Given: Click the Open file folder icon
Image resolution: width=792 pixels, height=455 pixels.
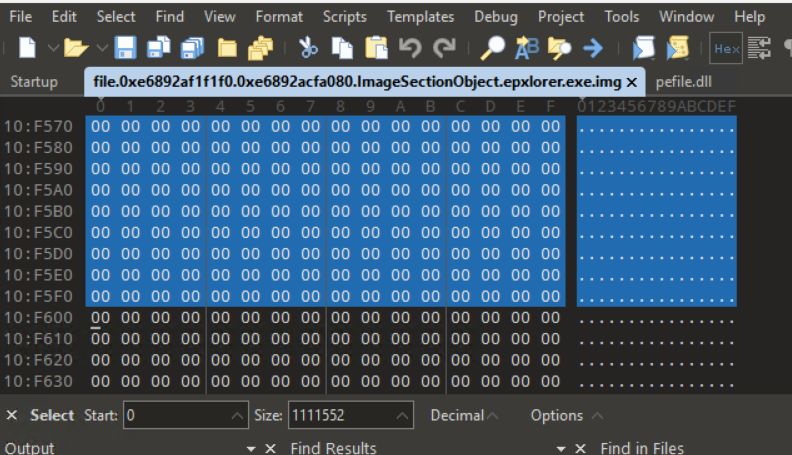Looking at the screenshot, I should pos(76,48).
